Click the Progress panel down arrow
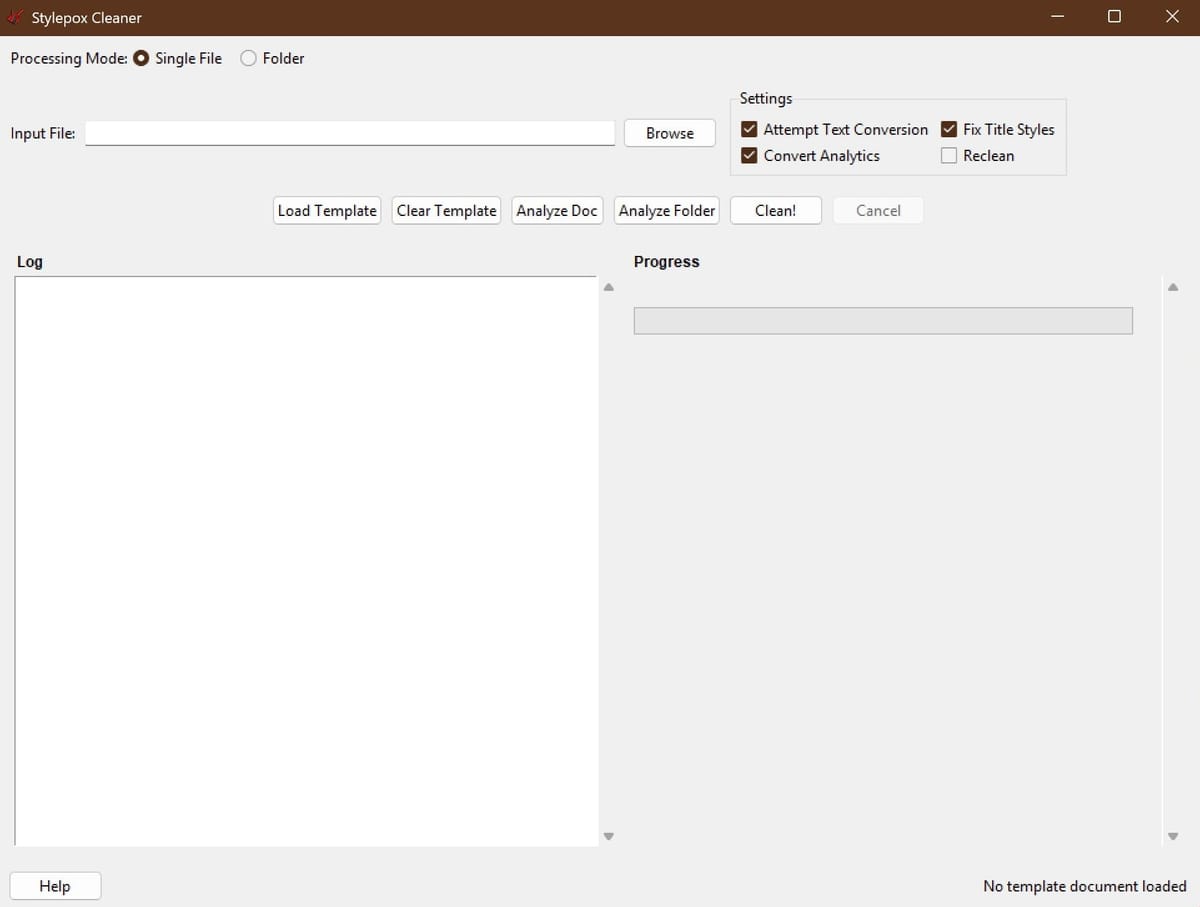Image resolution: width=1200 pixels, height=907 pixels. (1173, 837)
